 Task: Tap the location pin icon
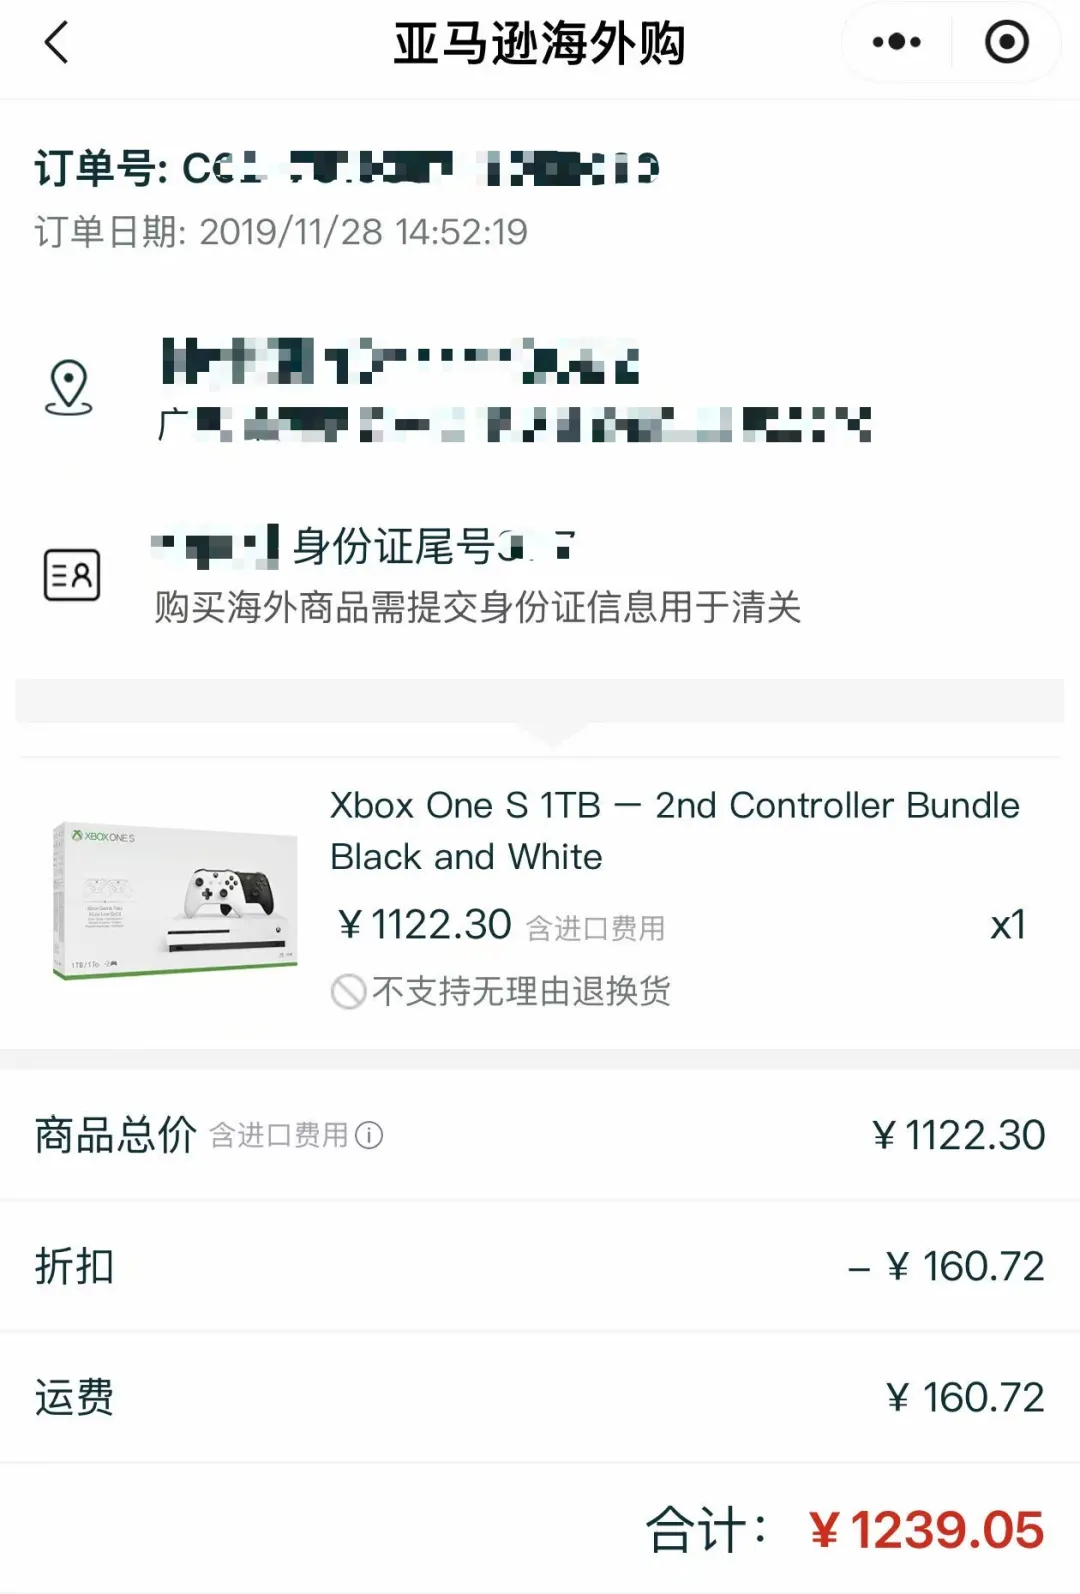tap(69, 388)
